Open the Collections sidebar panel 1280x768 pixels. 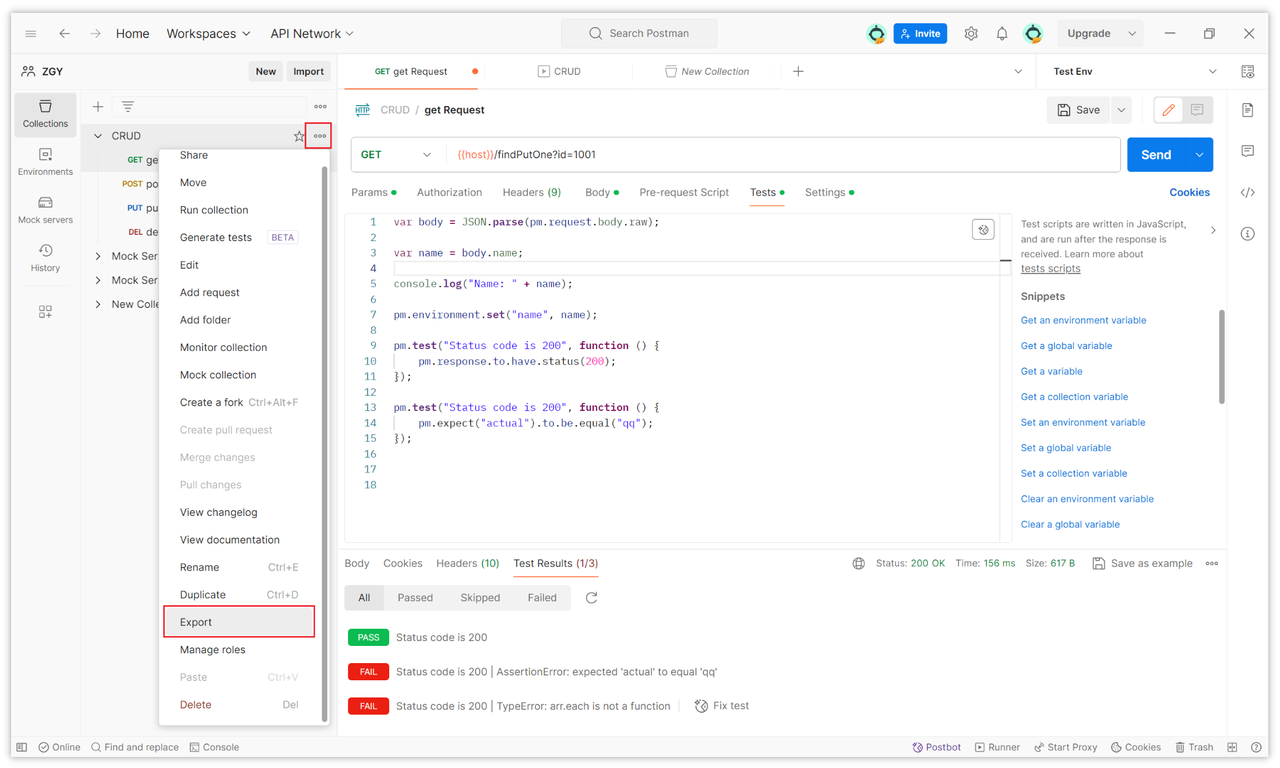point(45,114)
